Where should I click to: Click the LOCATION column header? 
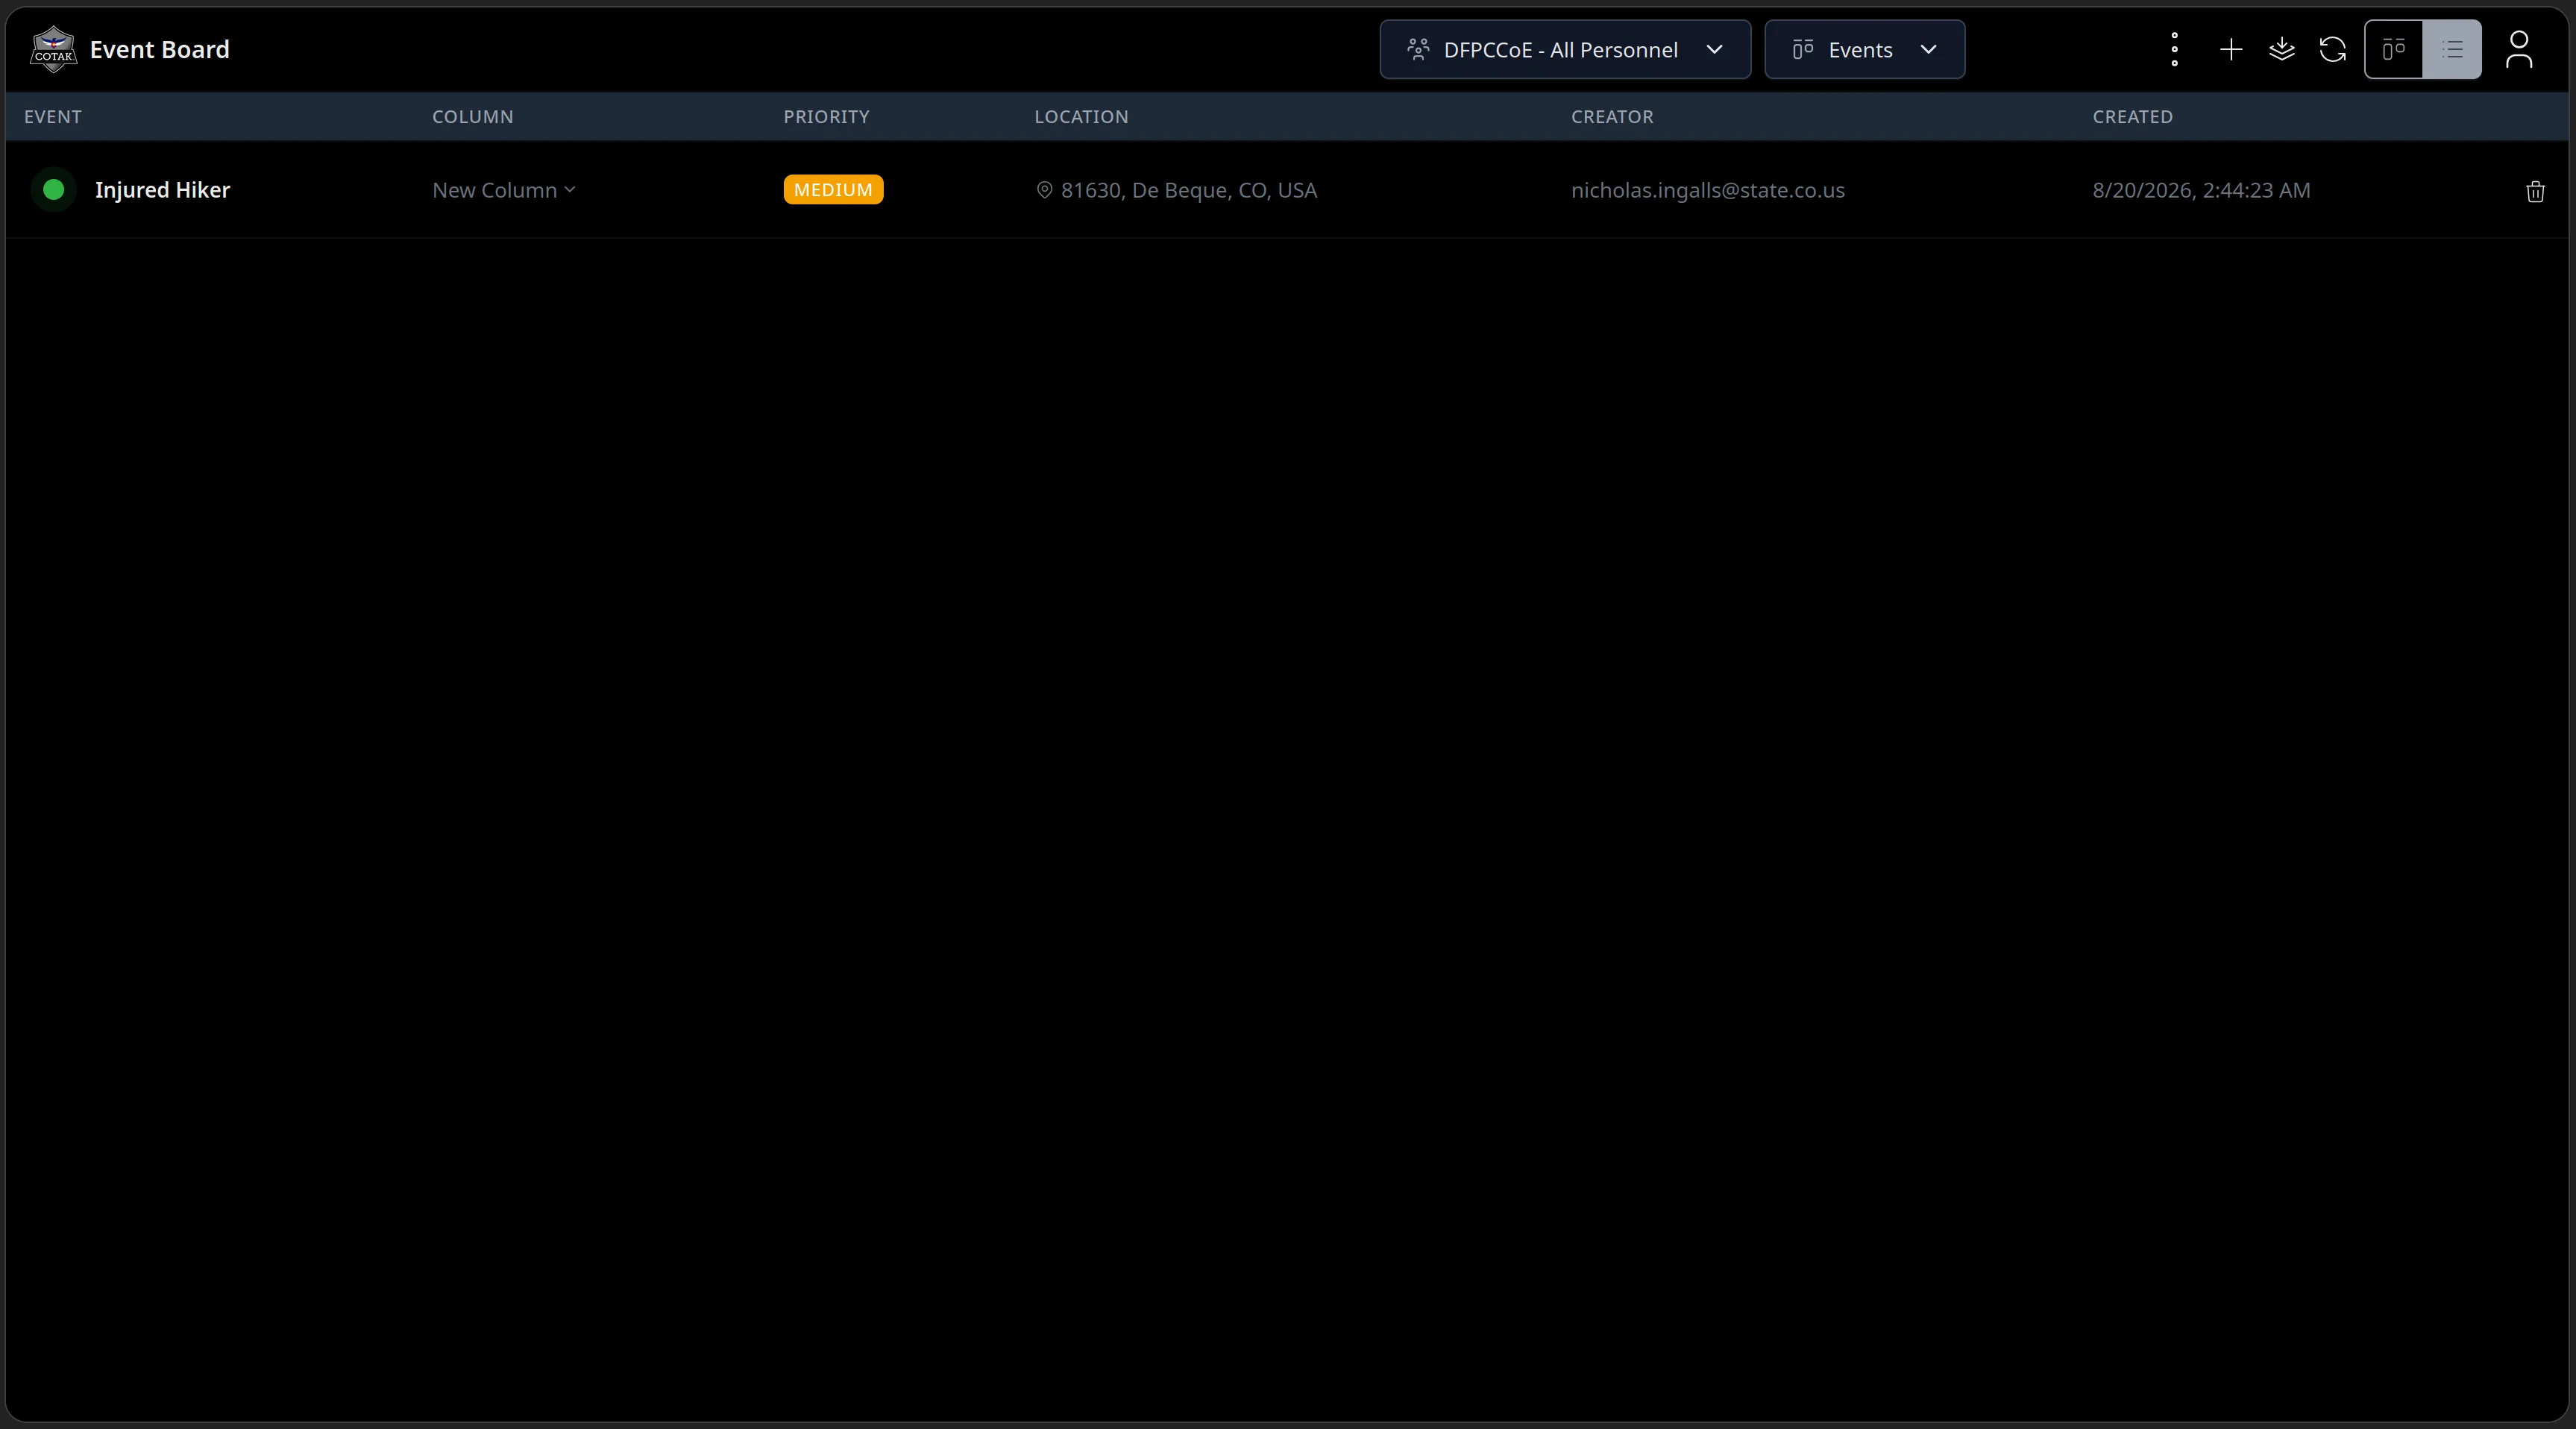tap(1081, 116)
